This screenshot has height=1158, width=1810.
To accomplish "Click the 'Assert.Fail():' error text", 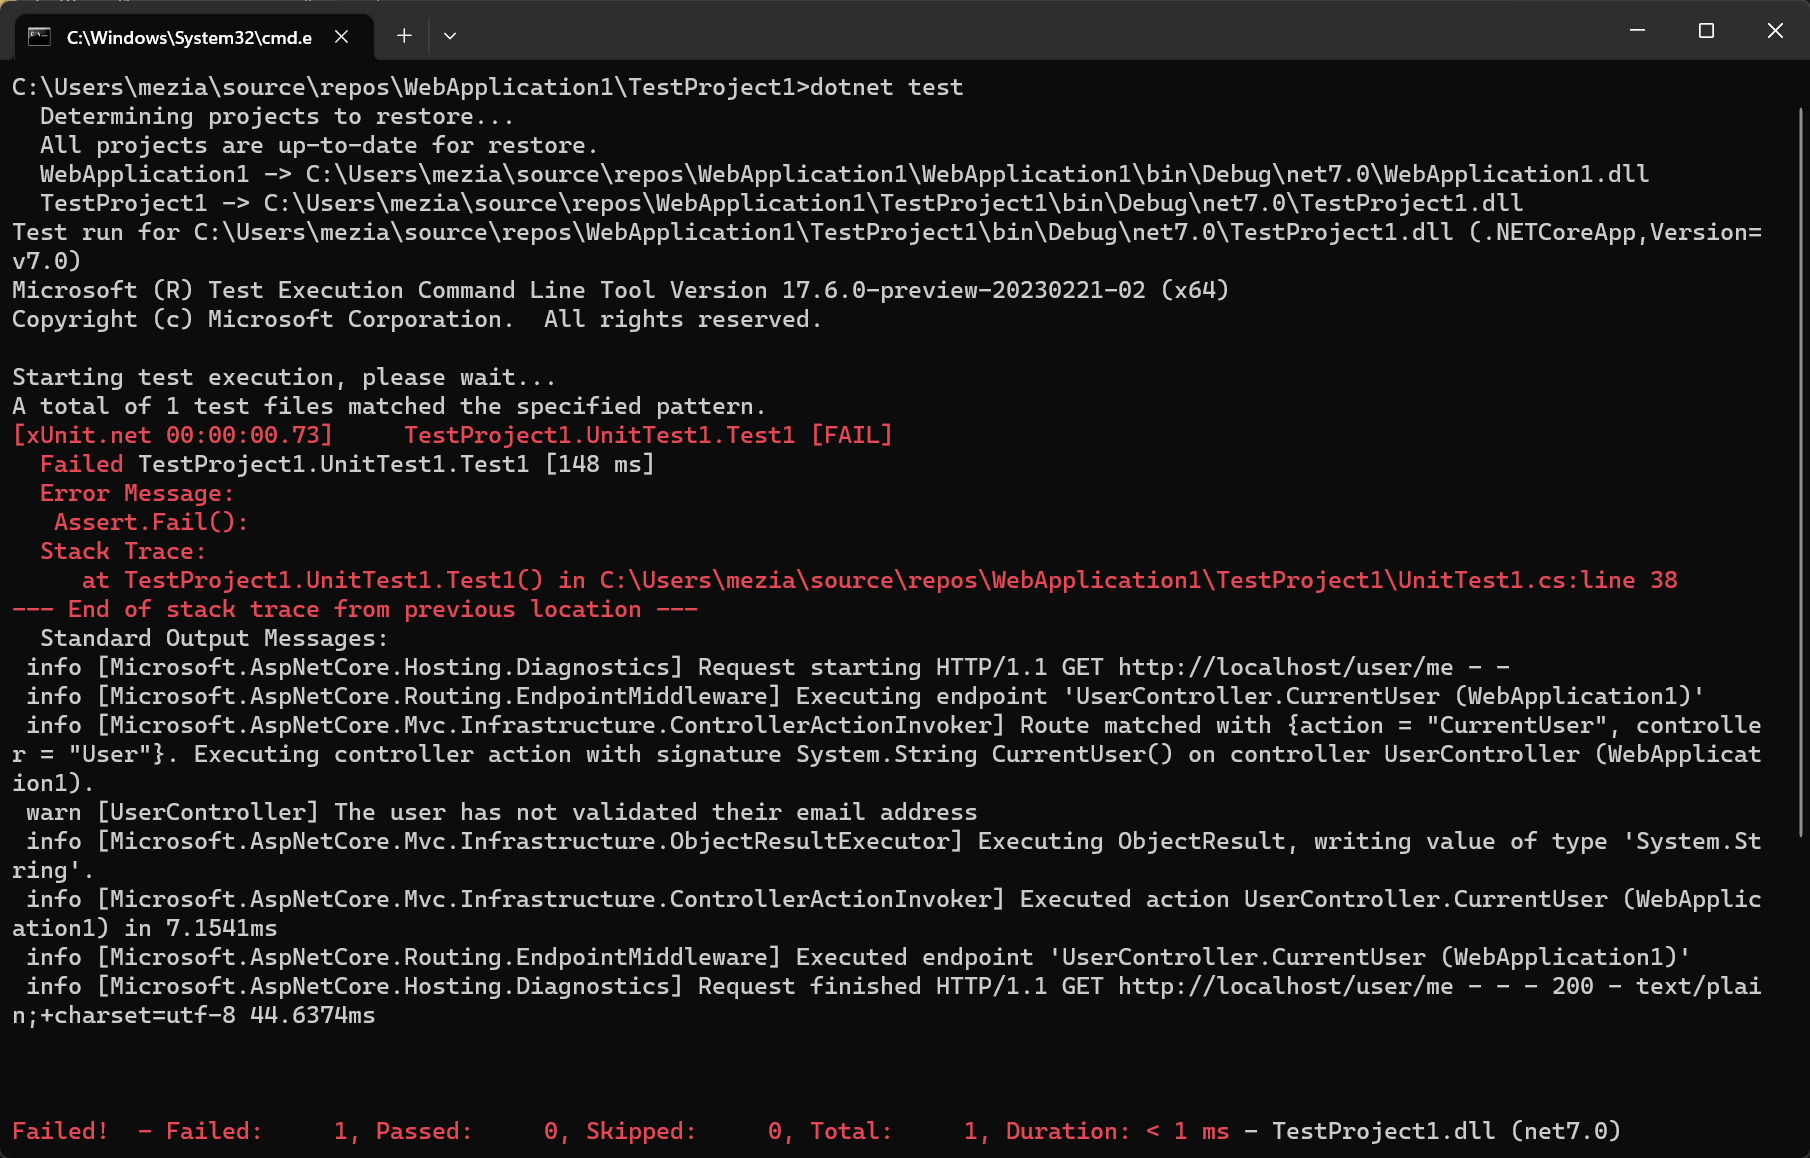I will click(150, 522).
